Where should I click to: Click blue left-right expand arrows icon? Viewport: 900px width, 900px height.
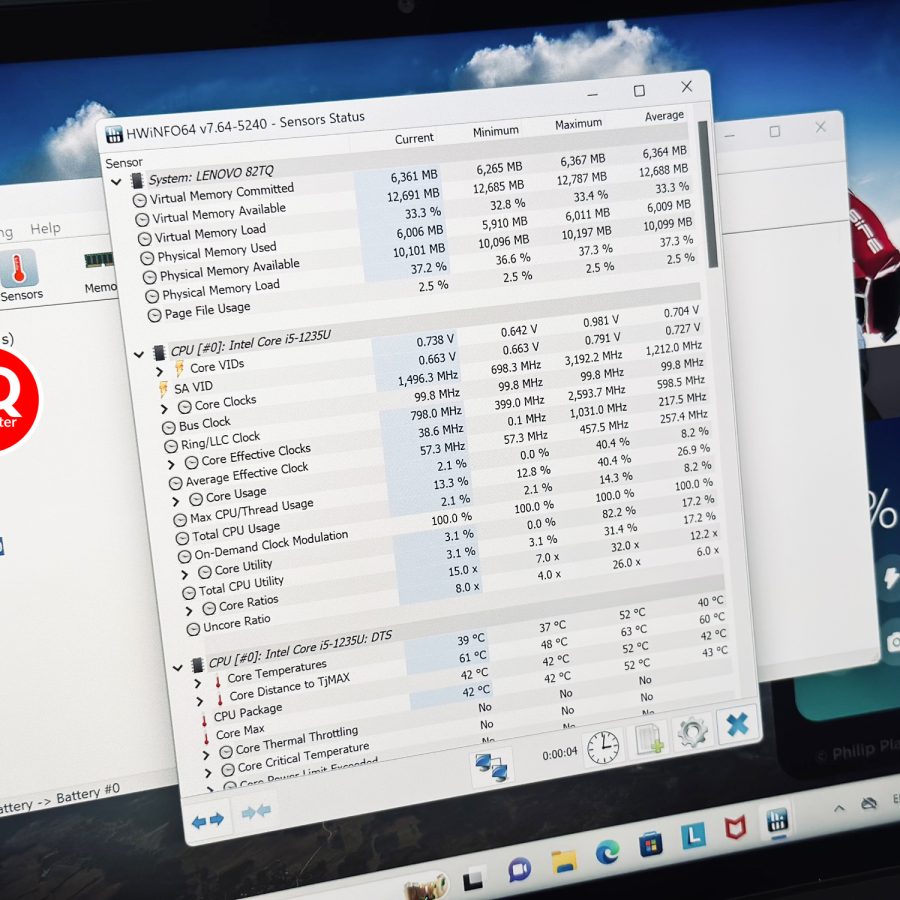point(208,820)
